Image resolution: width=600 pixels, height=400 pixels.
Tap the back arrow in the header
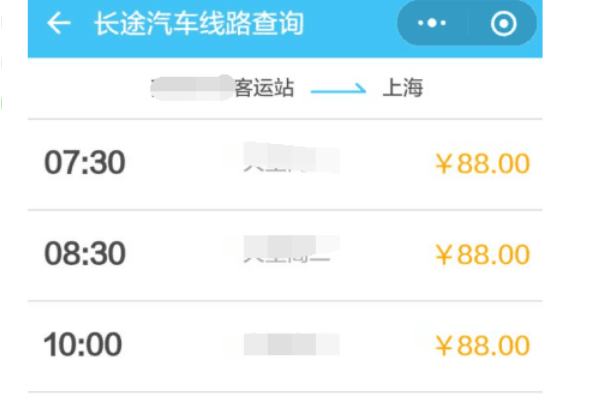tap(59, 24)
